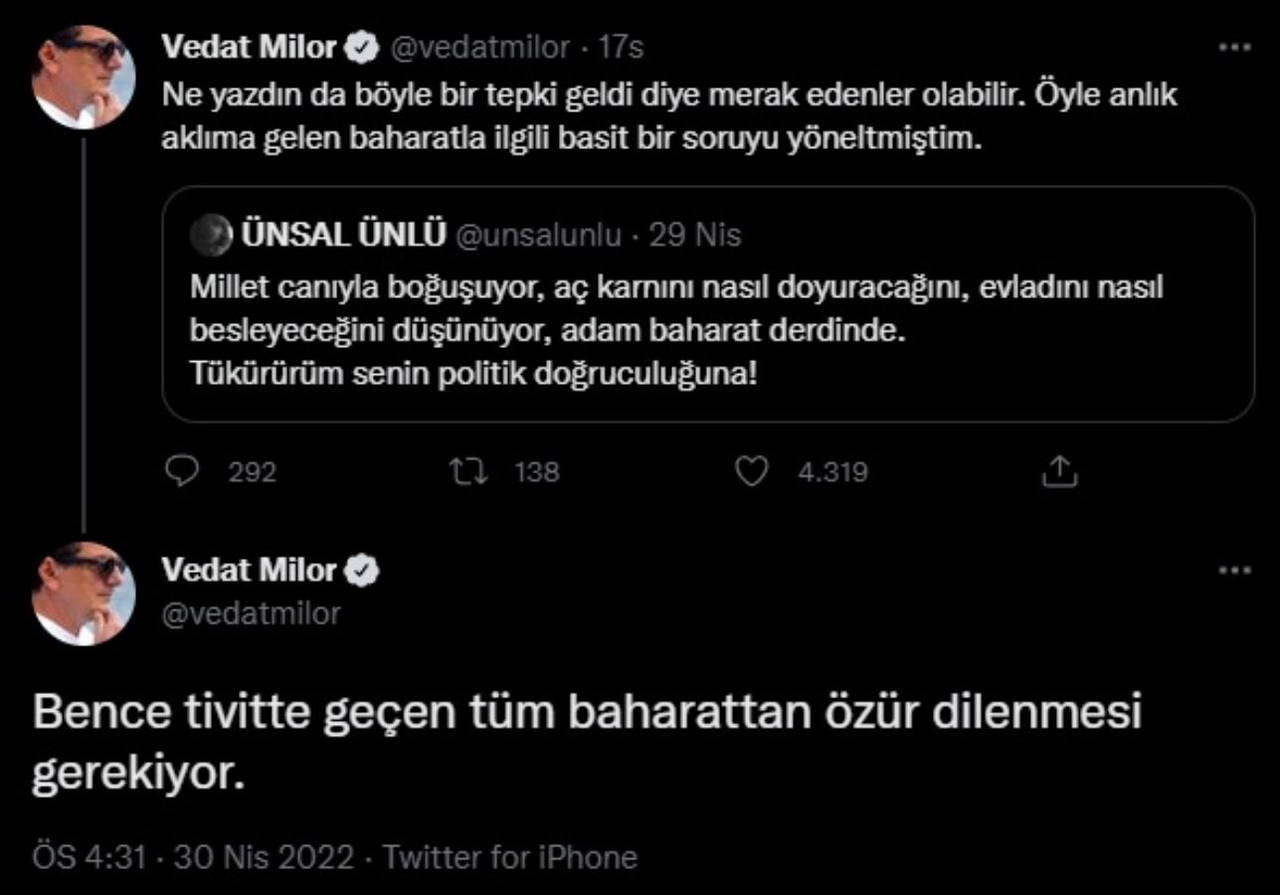Open top Vedat Milor profile picture
The image size is (1280, 895).
pos(84,78)
